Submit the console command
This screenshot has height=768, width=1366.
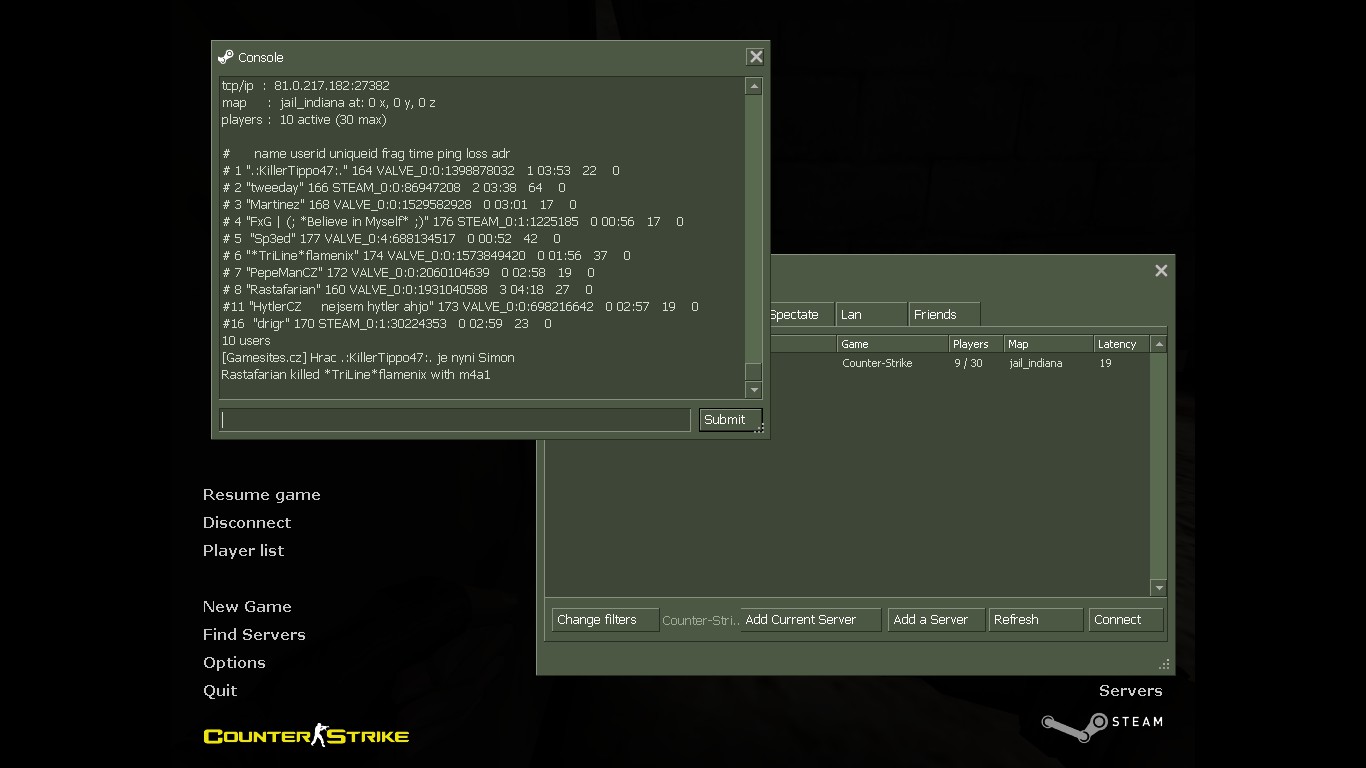tap(731, 420)
